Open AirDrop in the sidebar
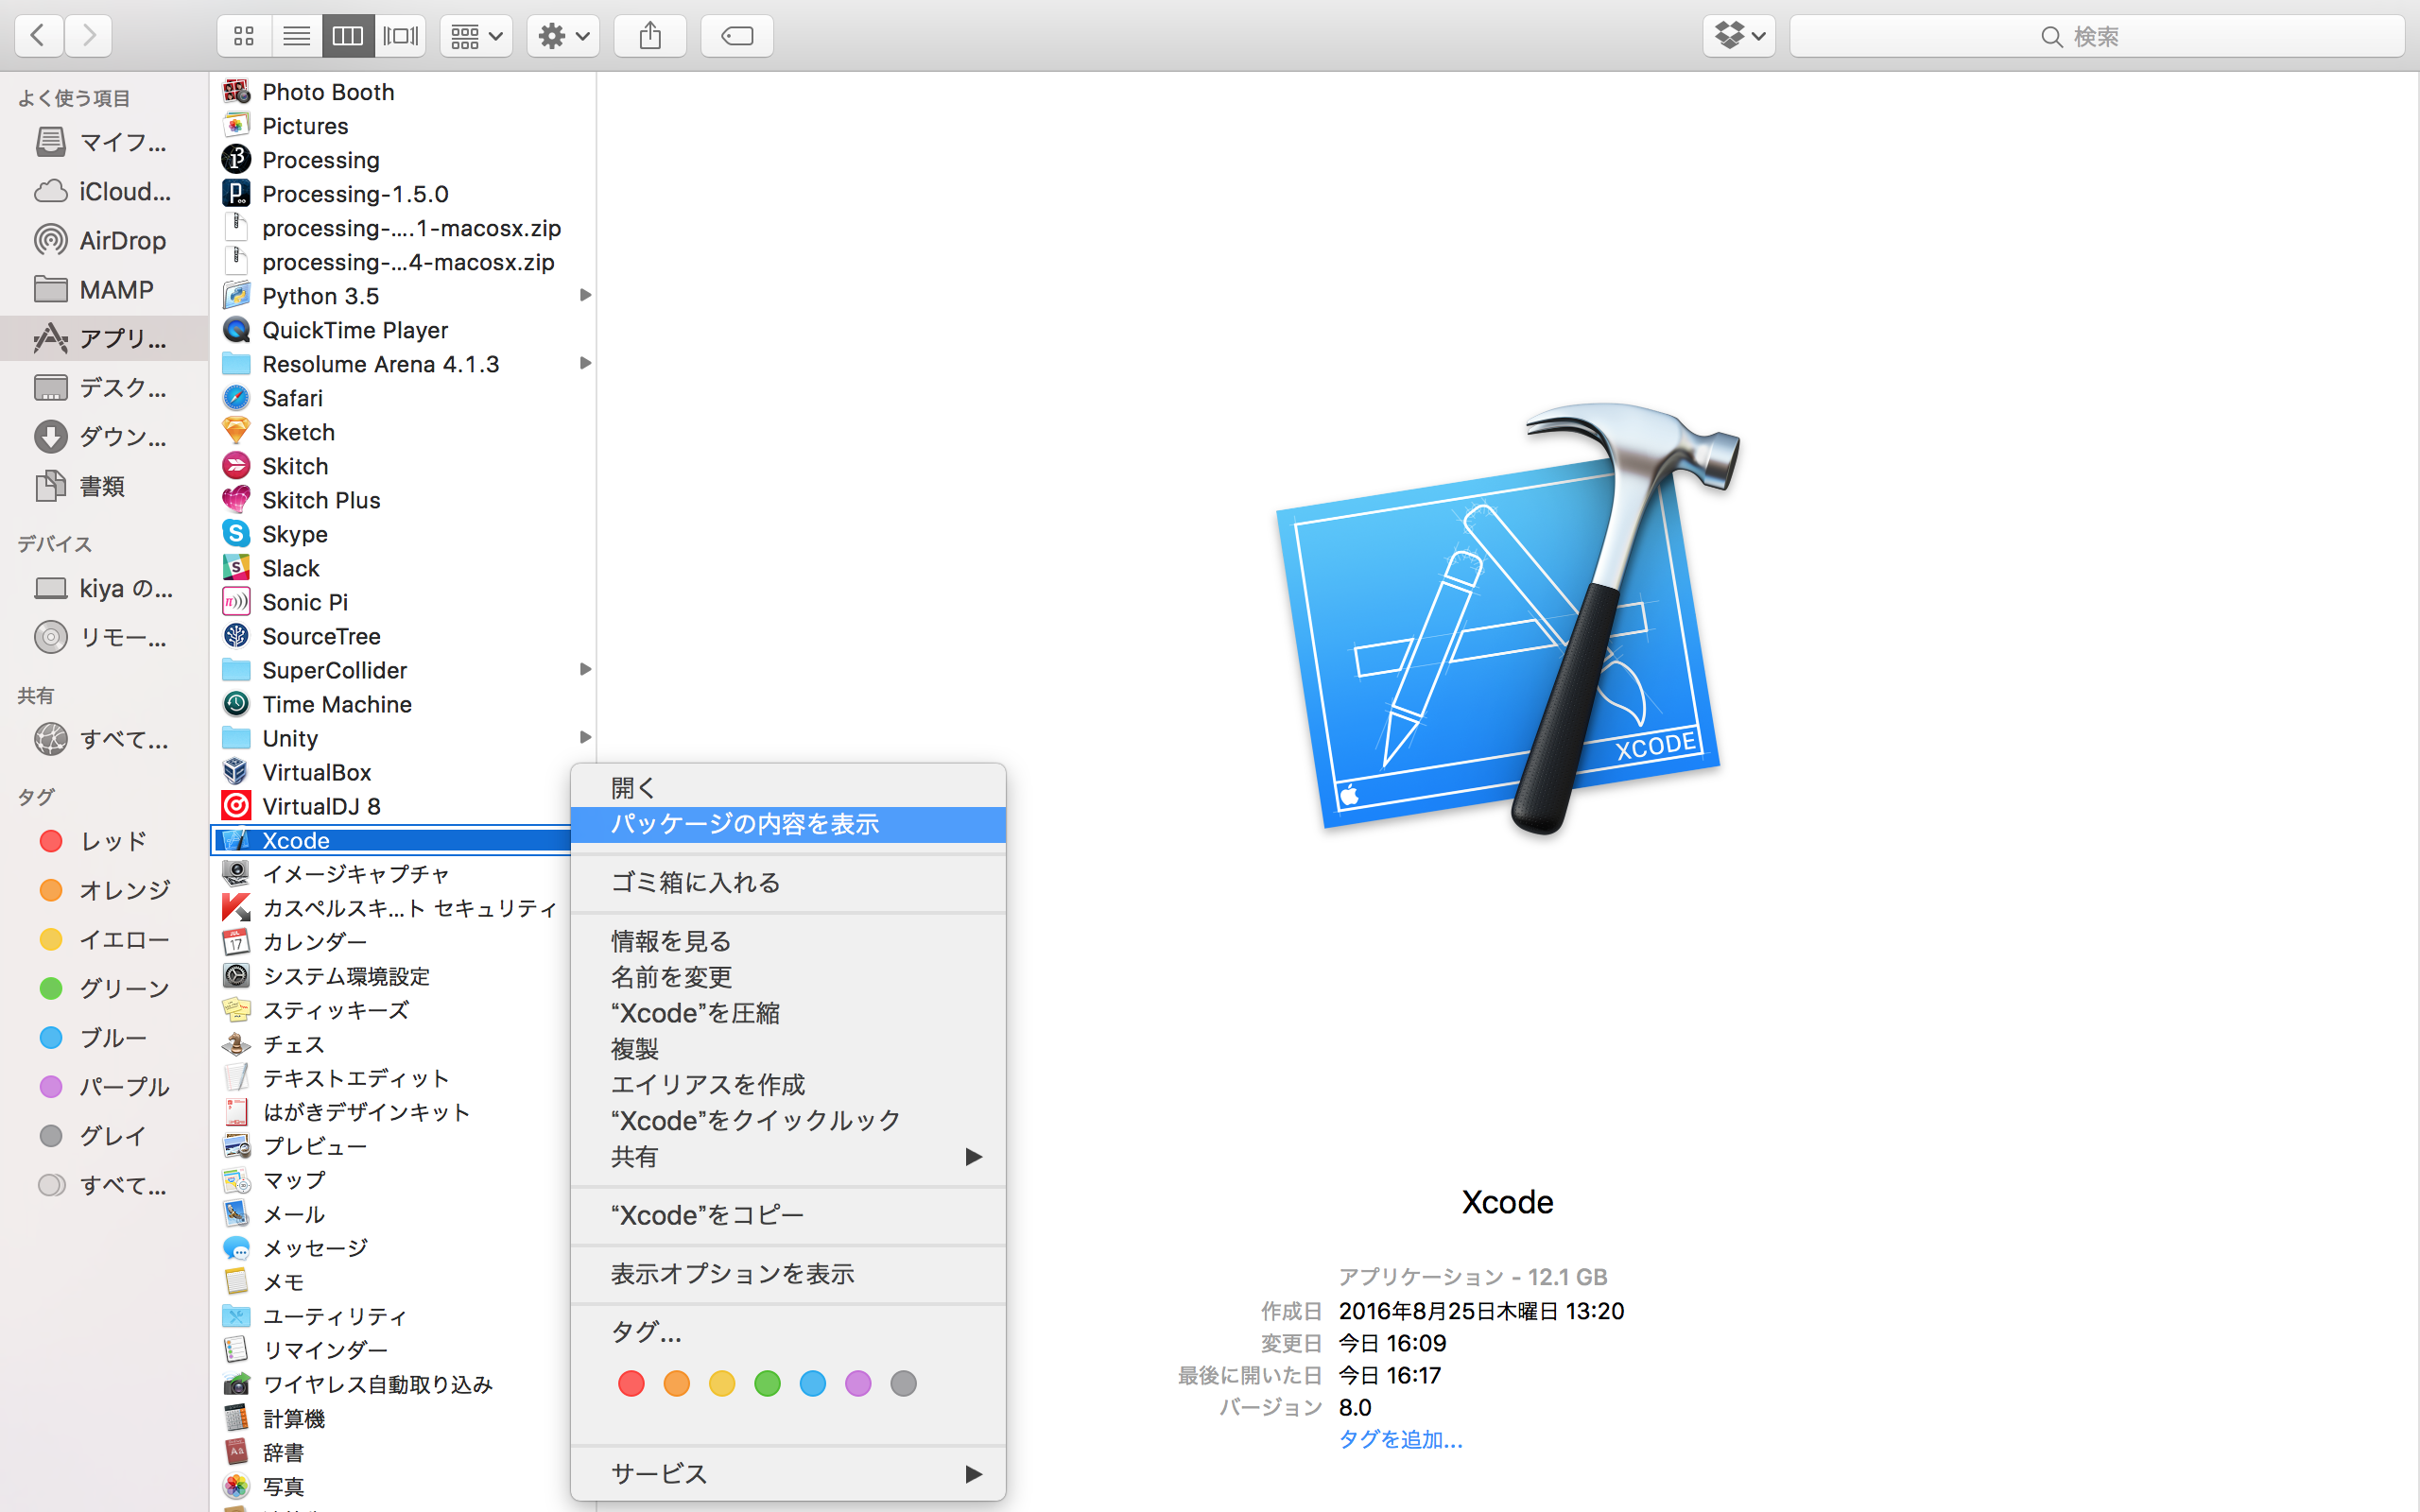The width and height of the screenshot is (2420, 1512). tap(104, 240)
